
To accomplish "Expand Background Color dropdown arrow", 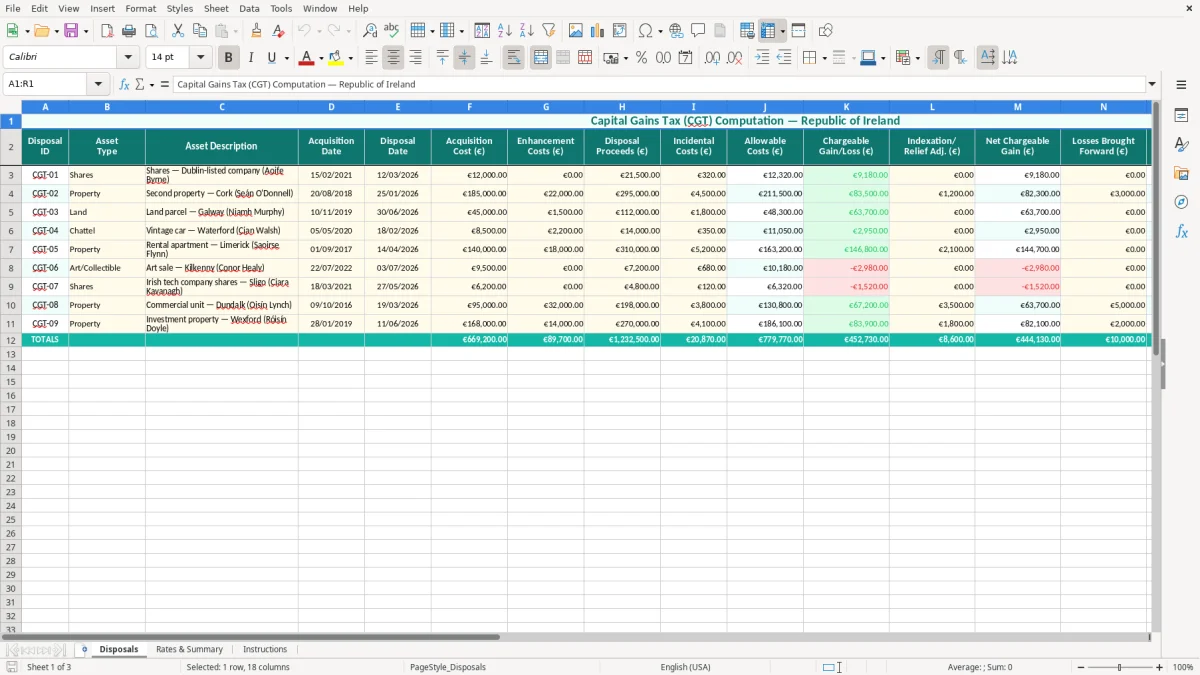I will pos(350,58).
